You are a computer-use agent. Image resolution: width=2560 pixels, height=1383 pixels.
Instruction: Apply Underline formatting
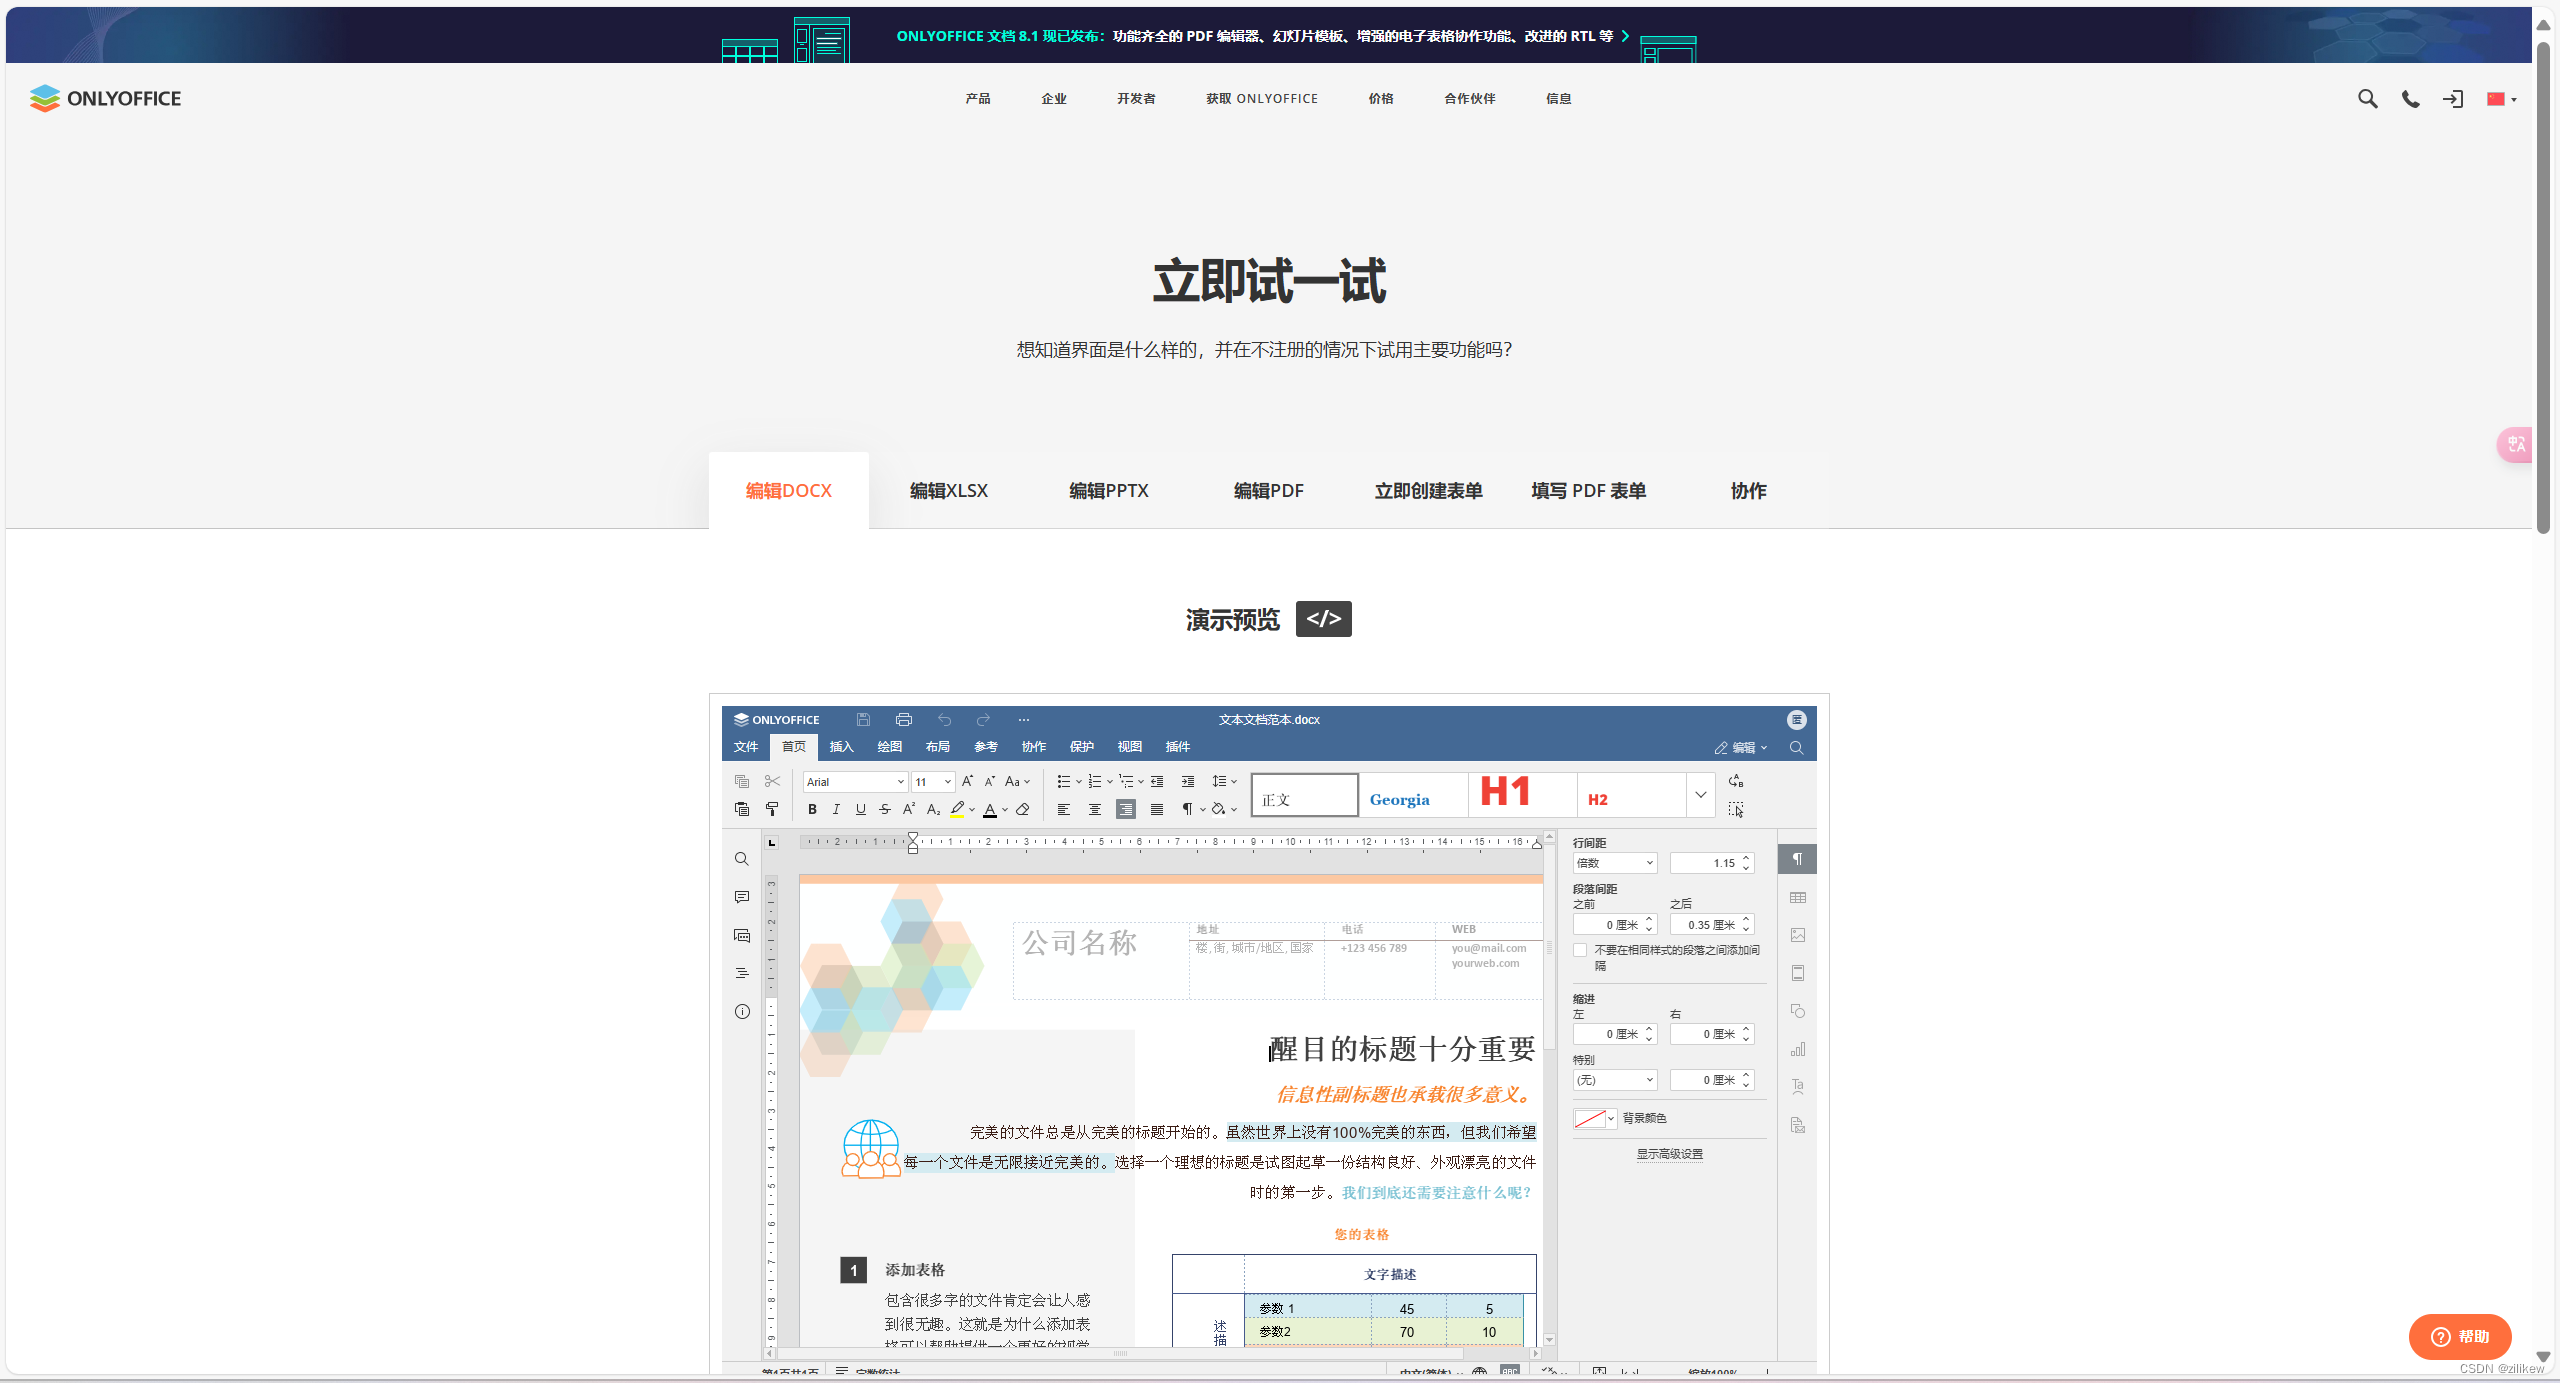click(860, 809)
